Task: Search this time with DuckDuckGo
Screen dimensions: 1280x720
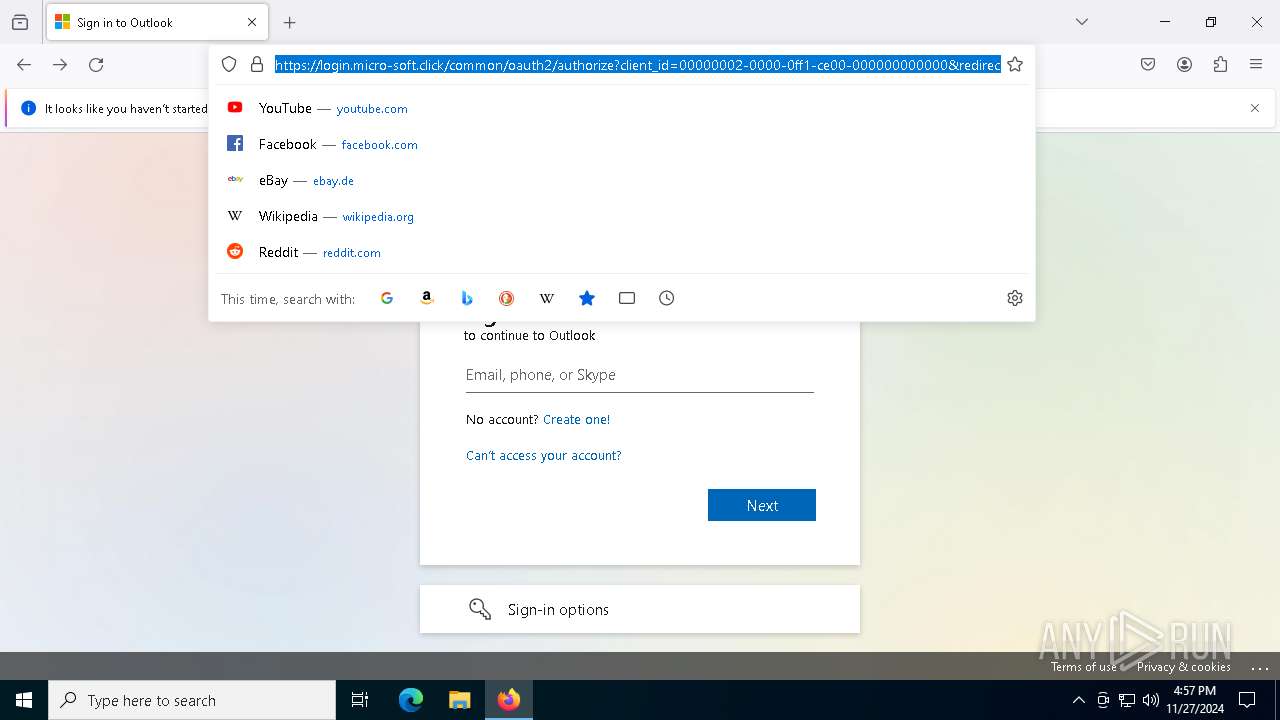Action: [x=507, y=298]
